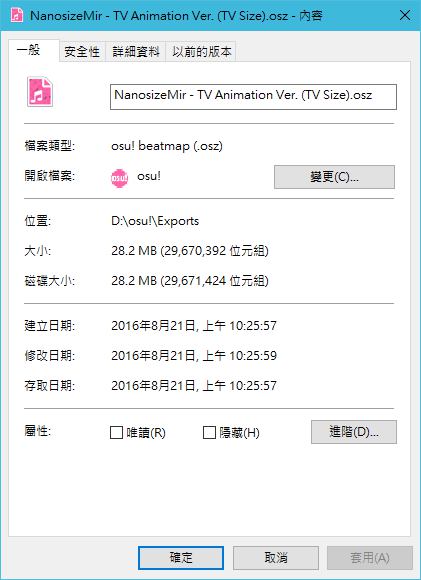Viewport: 421px width, 580px height.
Task: Select the 詳細資料 tab
Action: [x=136, y=51]
